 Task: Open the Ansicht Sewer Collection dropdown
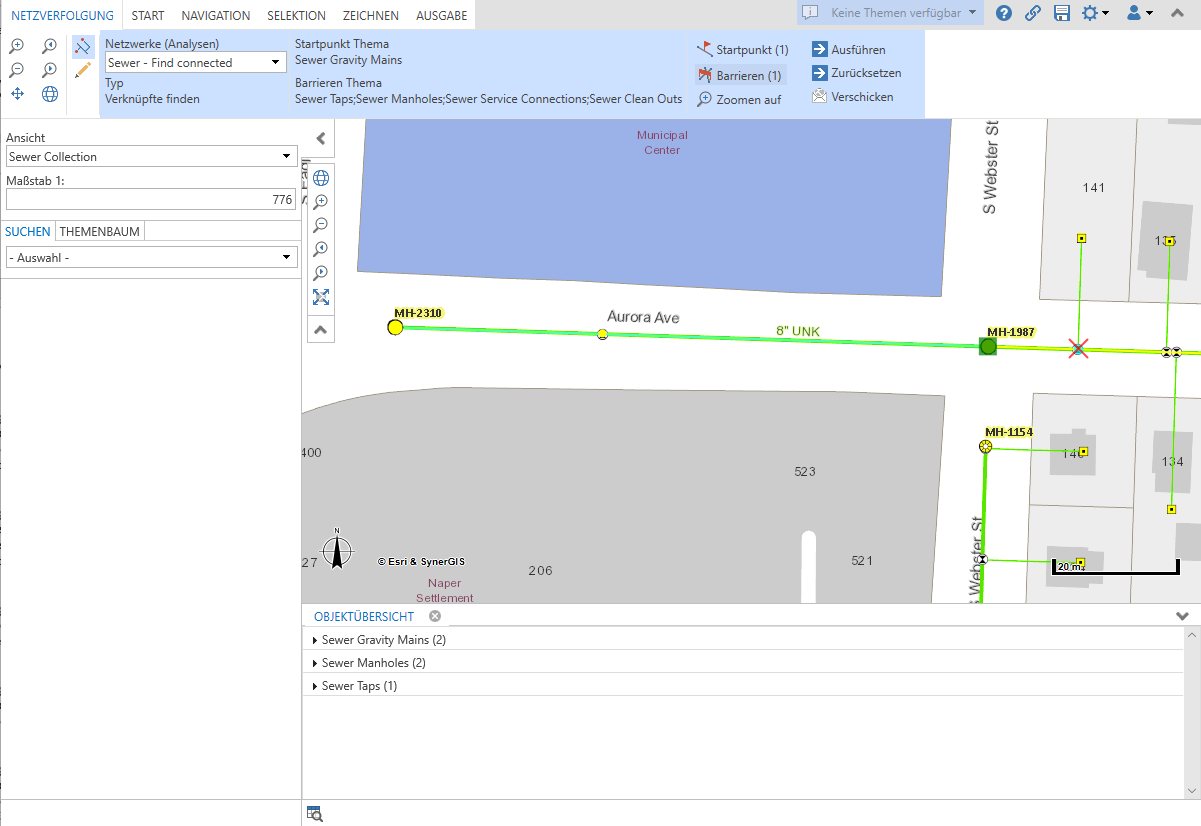[x=151, y=157]
